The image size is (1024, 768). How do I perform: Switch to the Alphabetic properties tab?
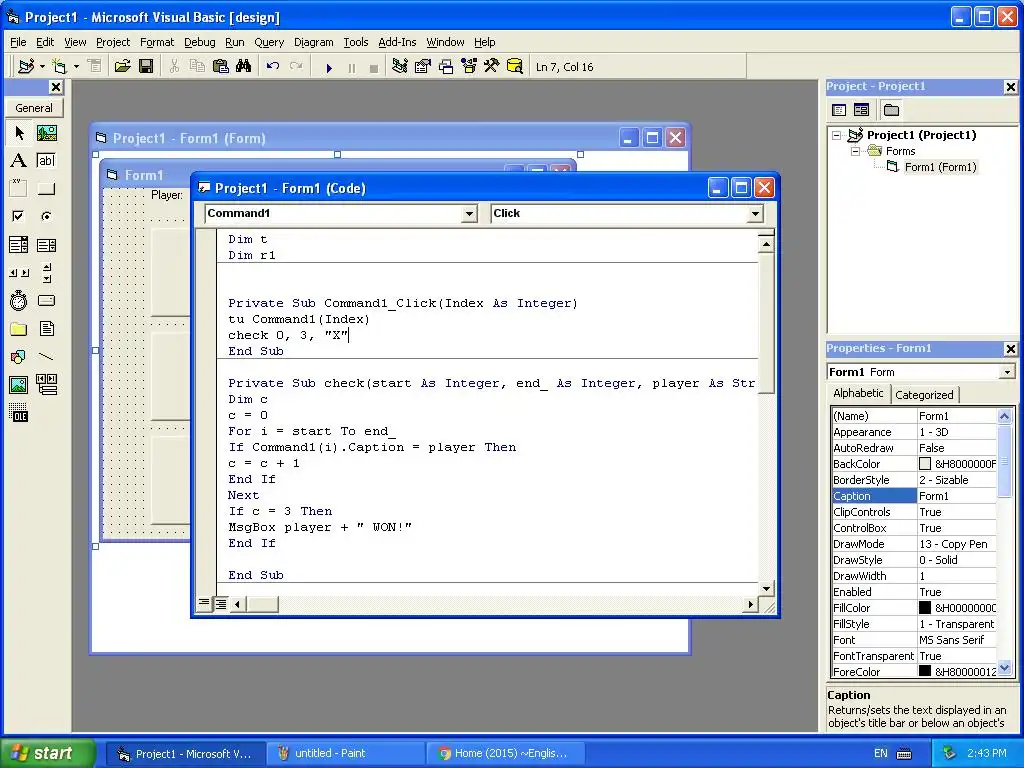click(858, 393)
